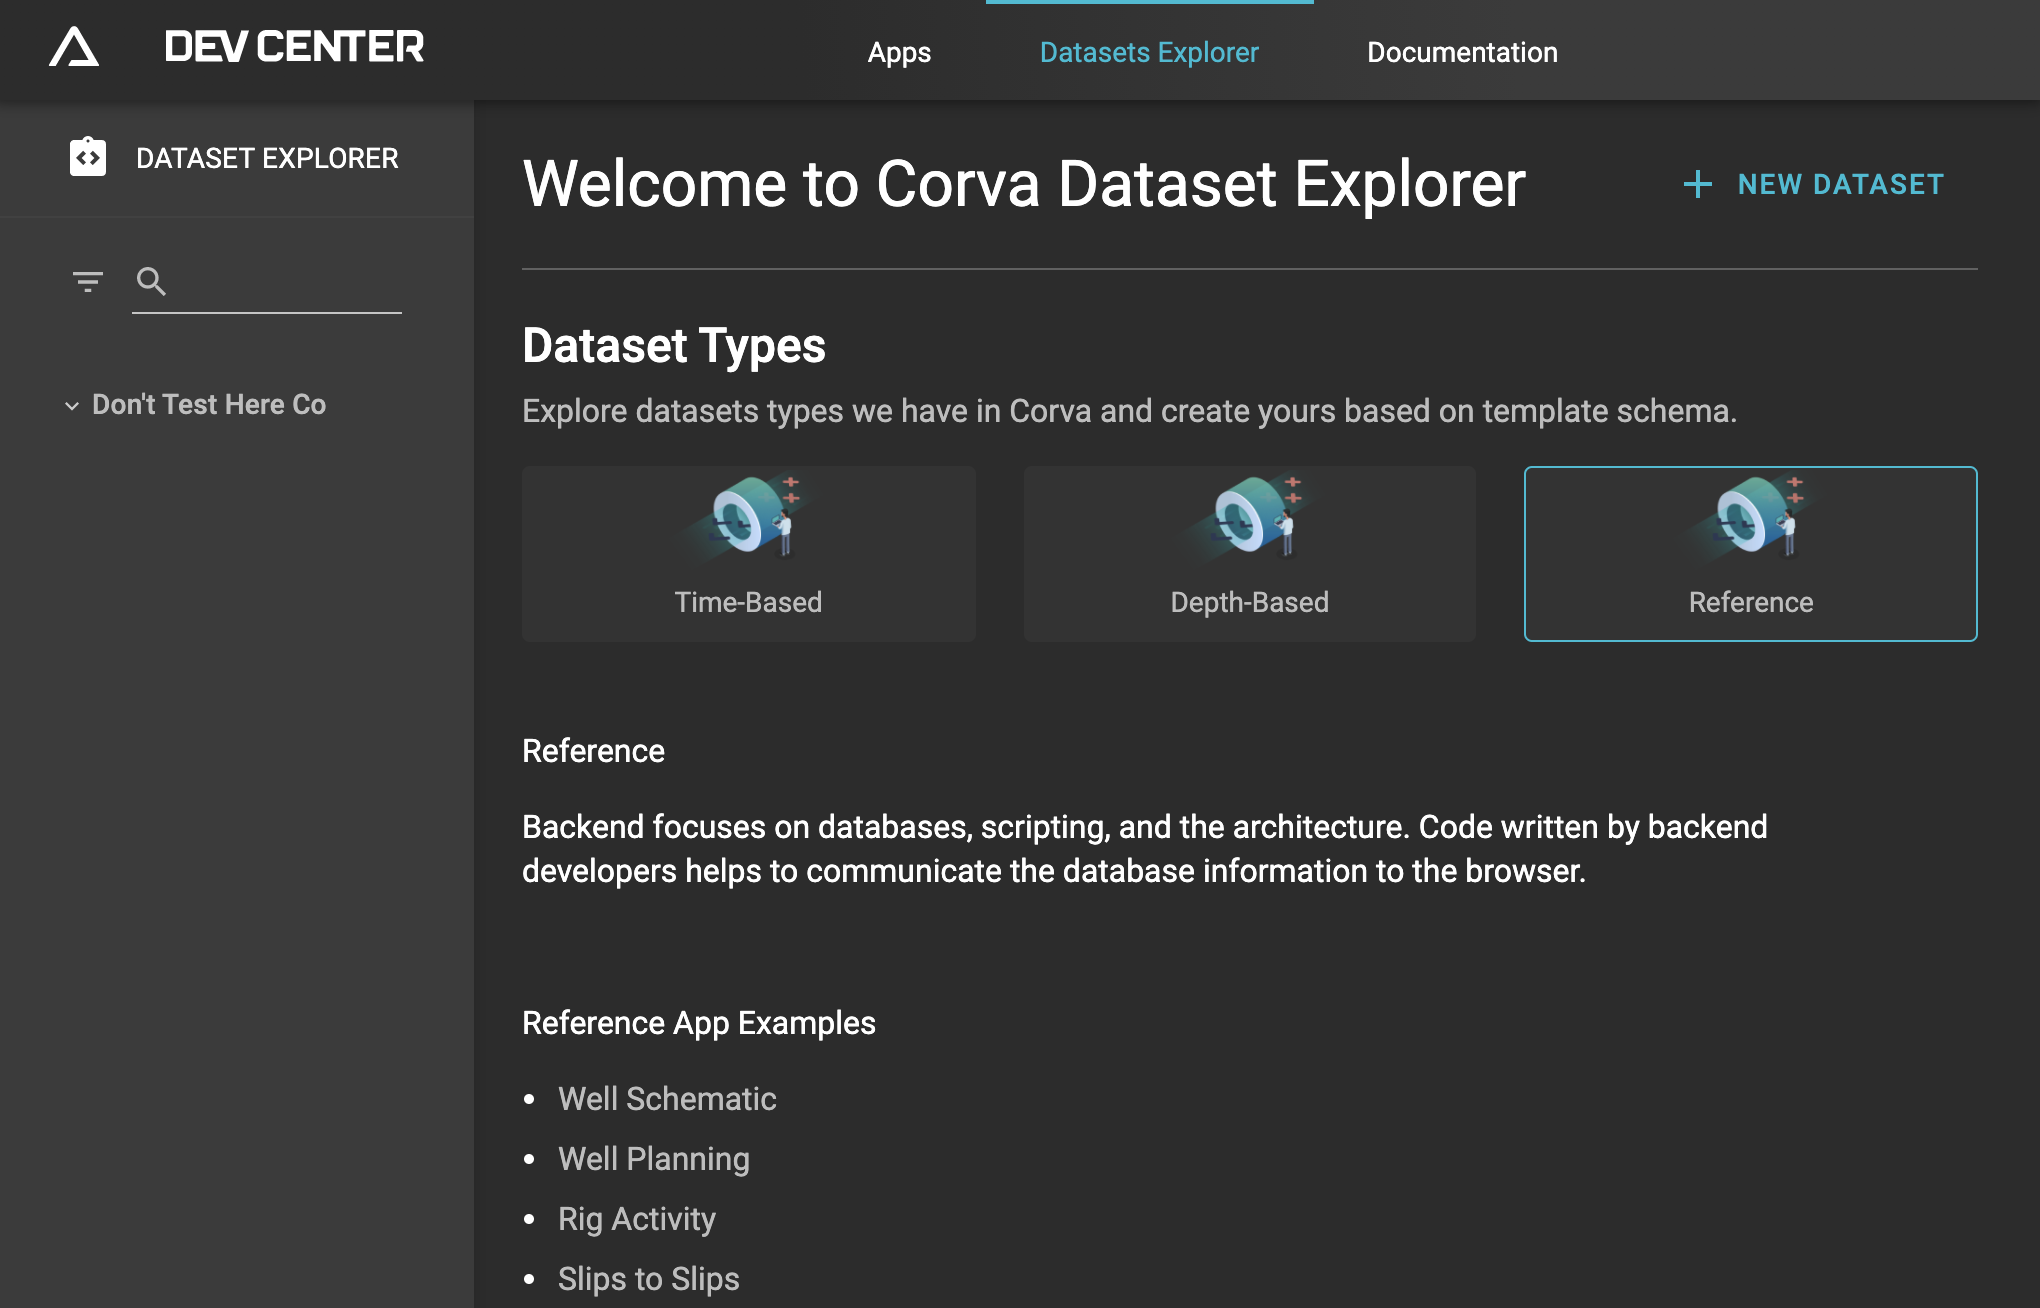Collapse the Don't Test Here Co chevron

72,406
